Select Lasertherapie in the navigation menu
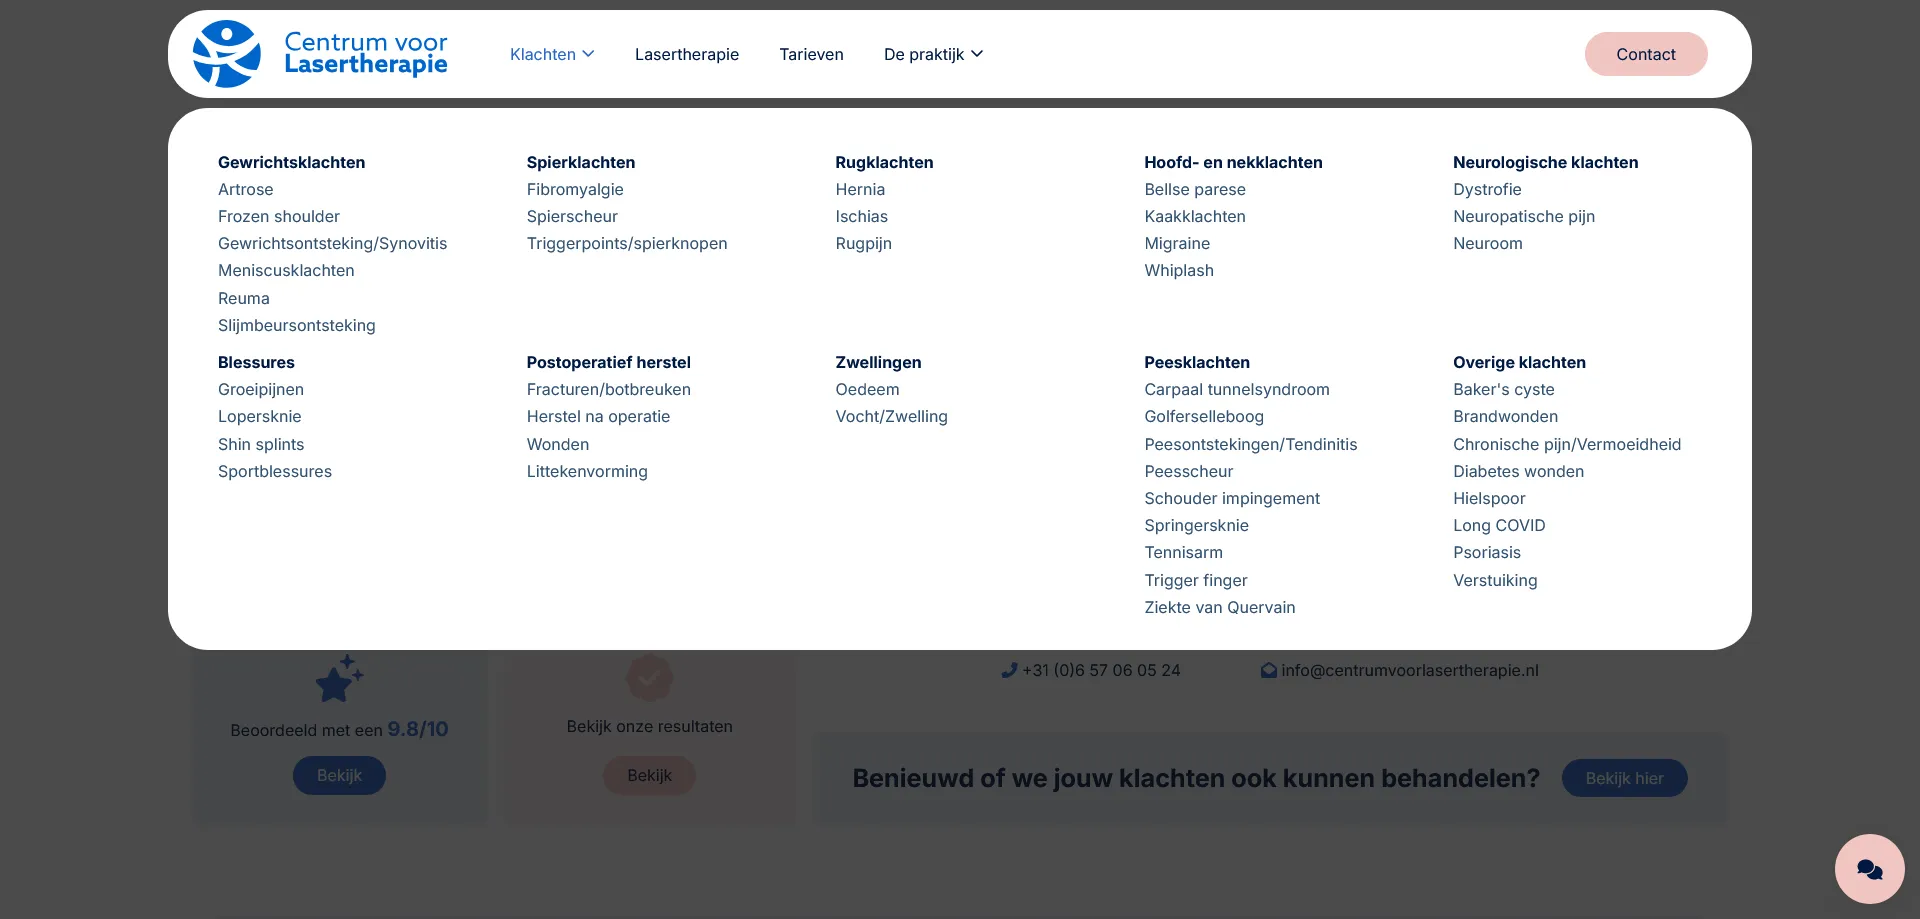 [686, 54]
